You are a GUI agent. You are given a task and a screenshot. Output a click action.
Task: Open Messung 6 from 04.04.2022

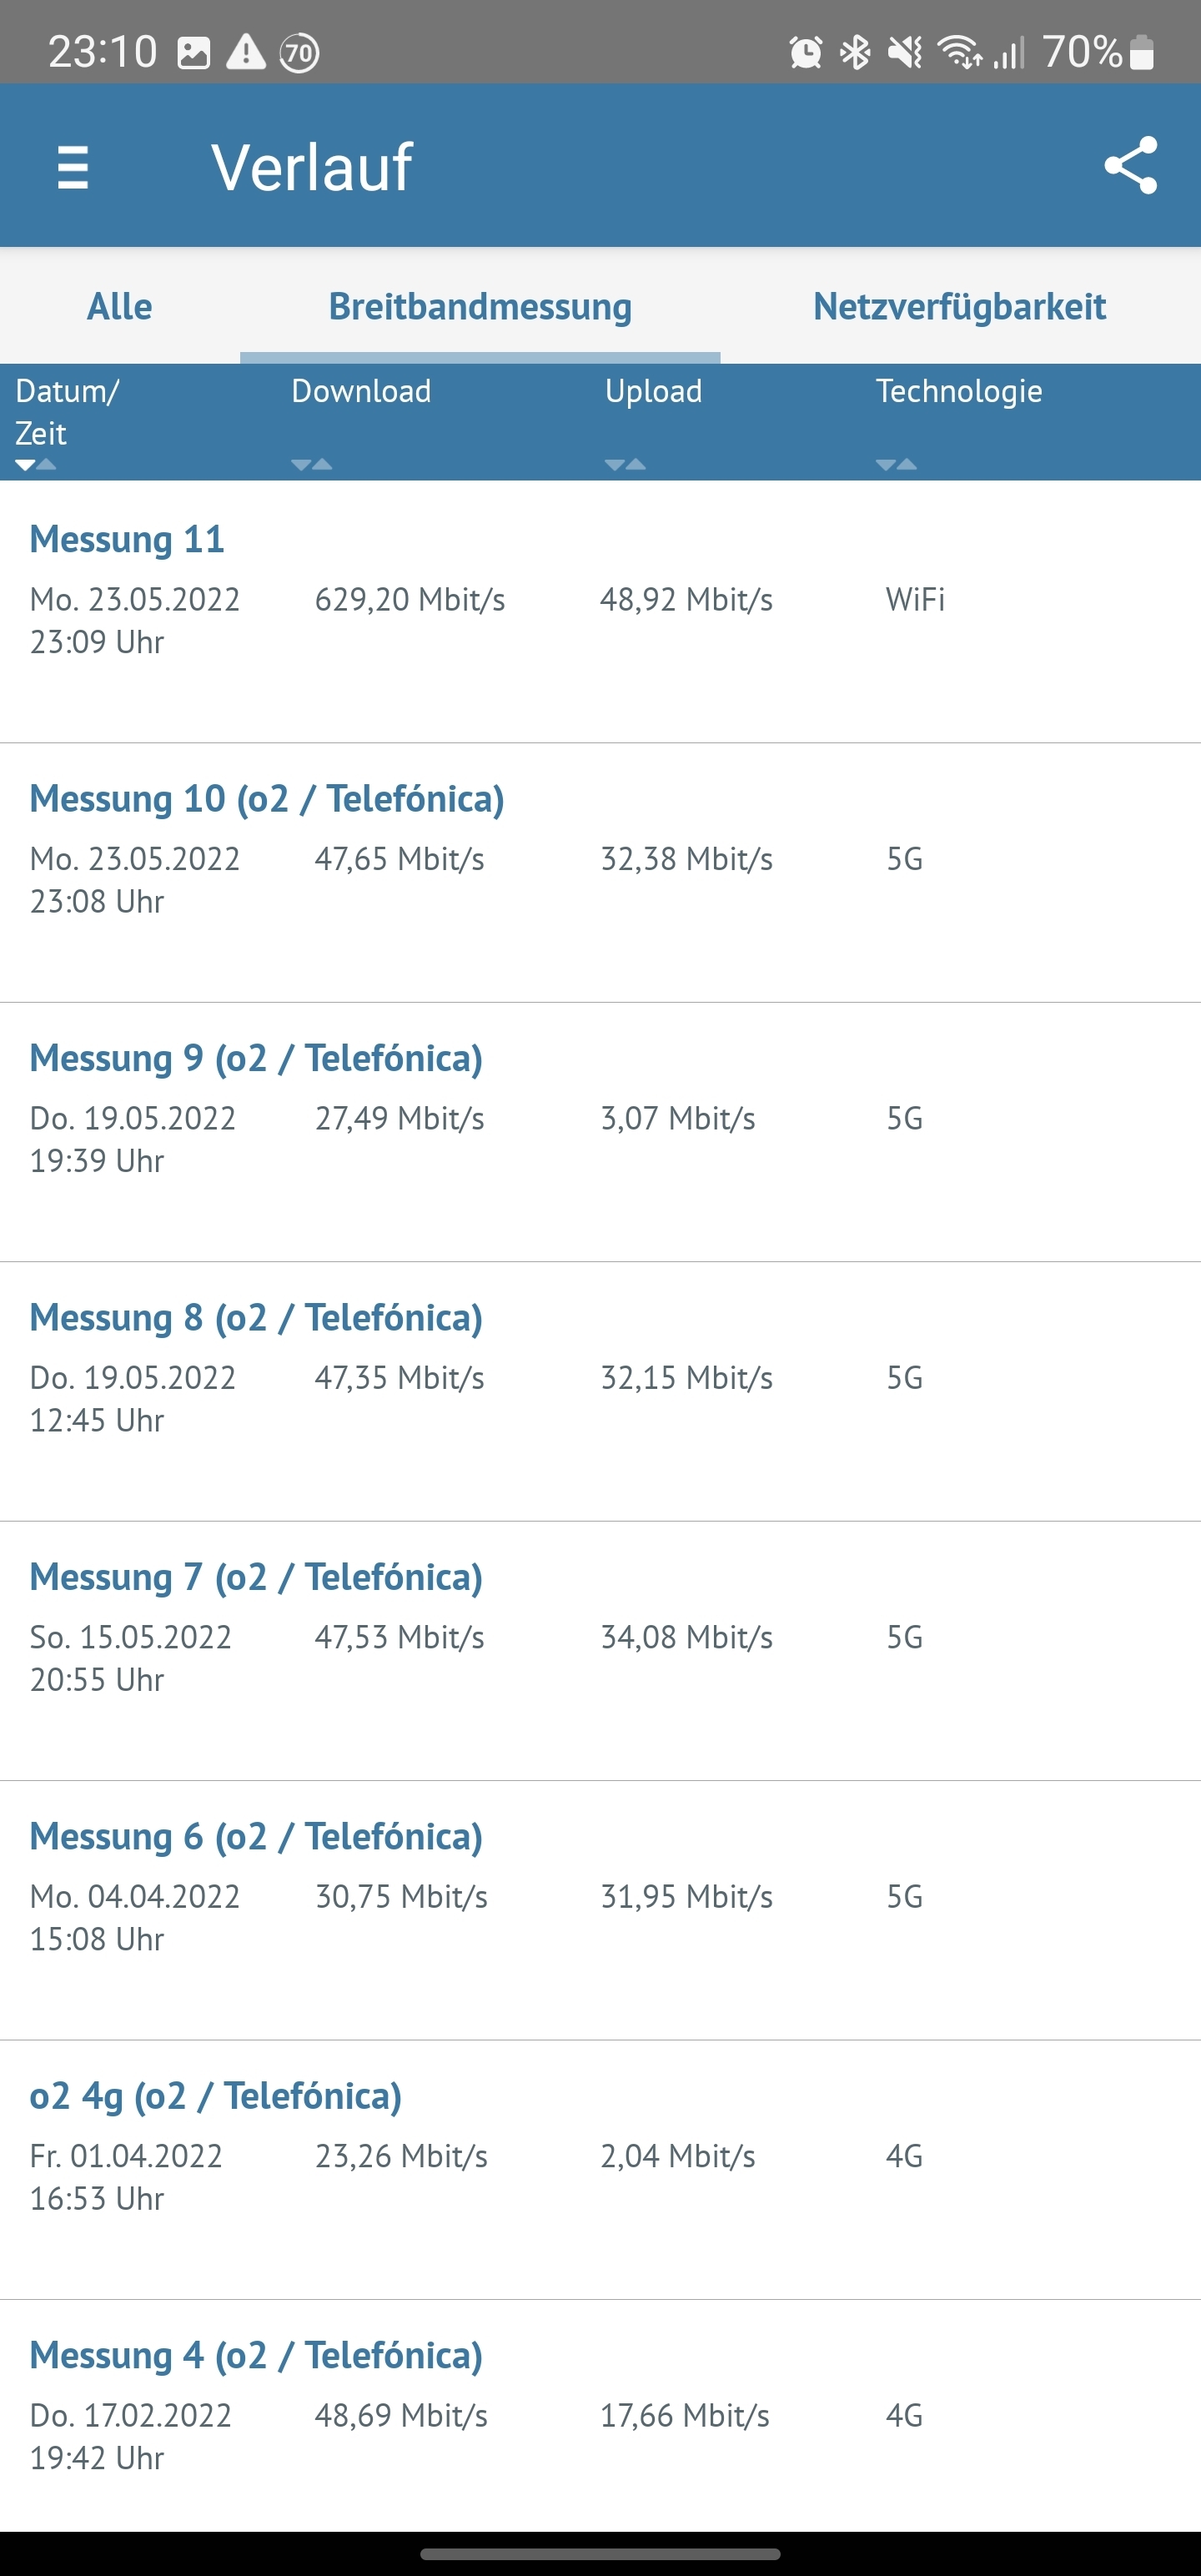[600, 1910]
